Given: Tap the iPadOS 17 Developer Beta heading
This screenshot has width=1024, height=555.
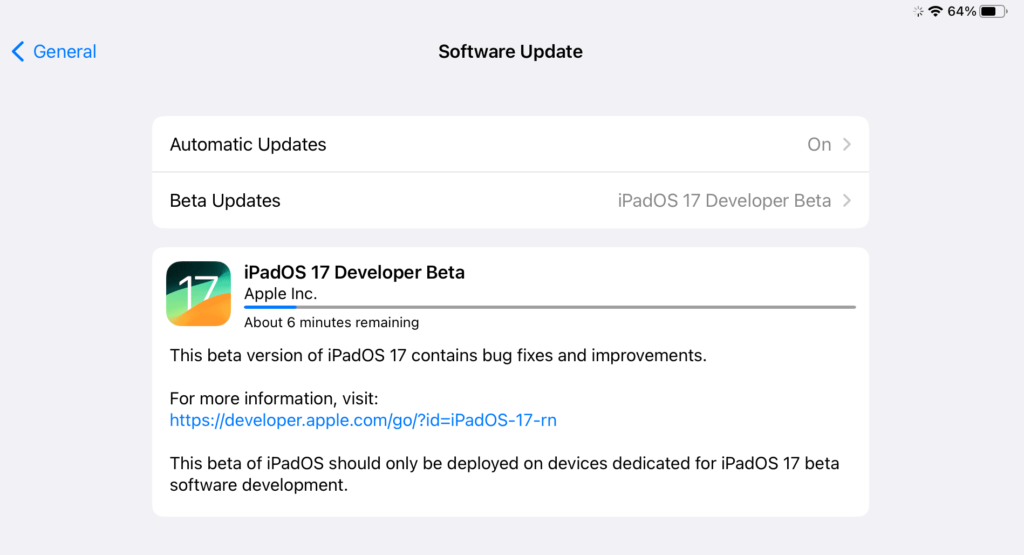Looking at the screenshot, I should (355, 272).
